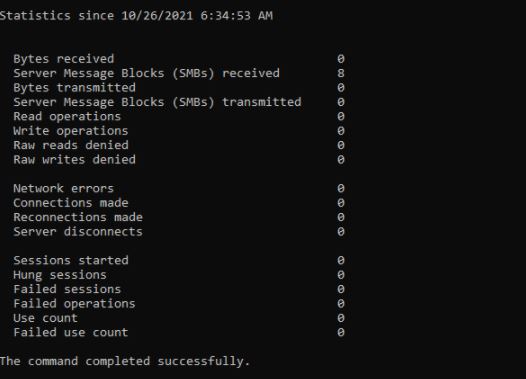Viewport: 526px width, 379px height.
Task: Click the Statistics since timestamp line
Action: click(136, 16)
